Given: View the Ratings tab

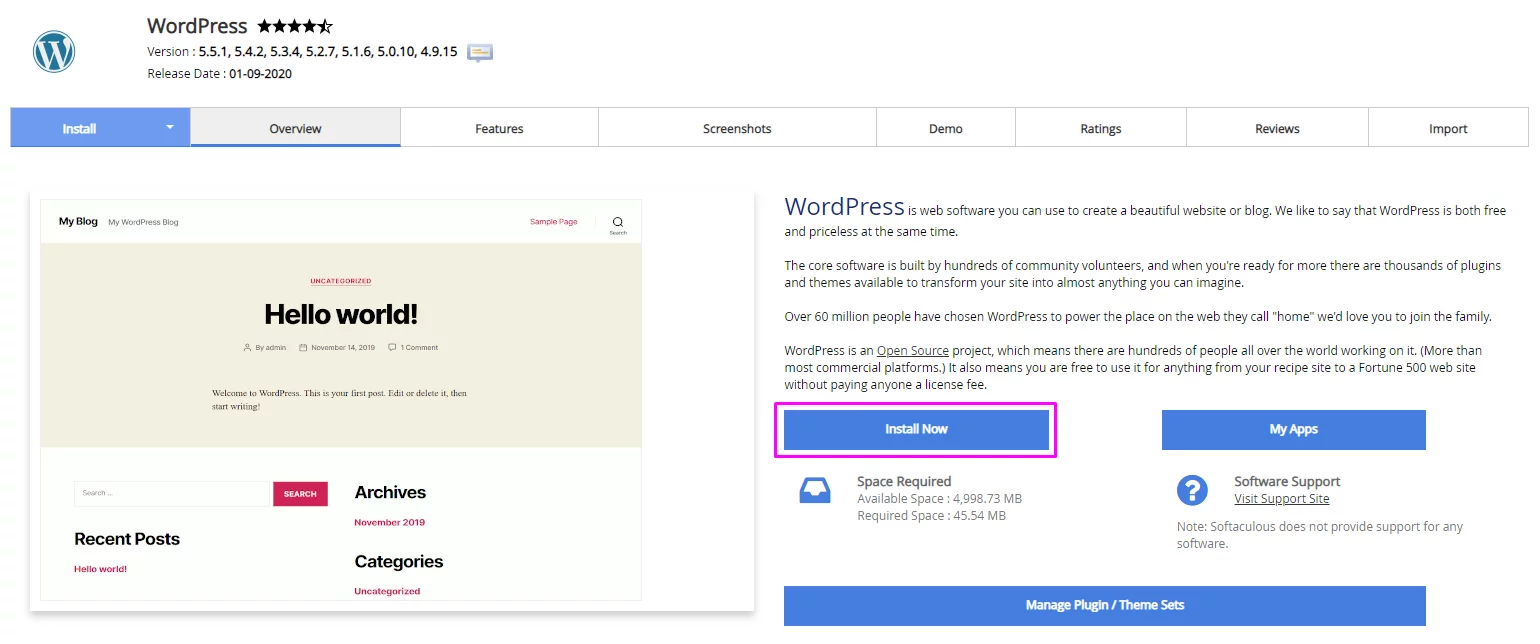Looking at the screenshot, I should (1100, 128).
